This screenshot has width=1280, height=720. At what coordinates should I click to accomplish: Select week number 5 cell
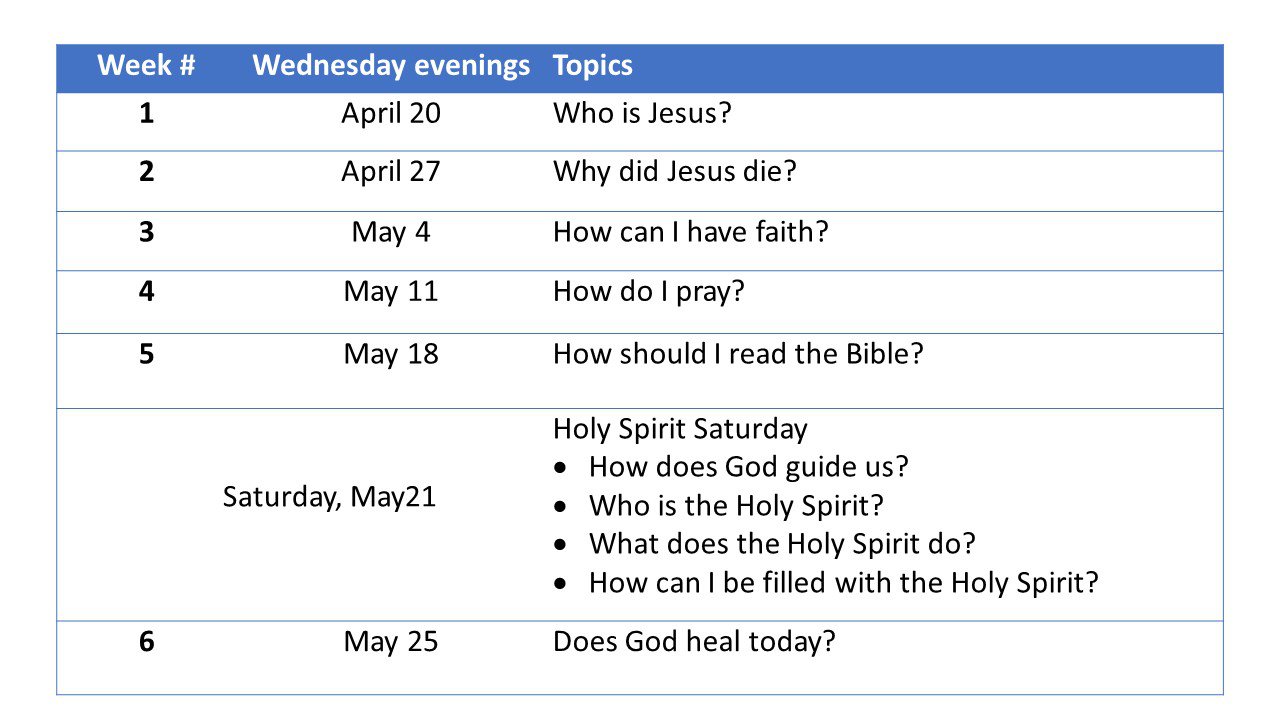coord(147,354)
